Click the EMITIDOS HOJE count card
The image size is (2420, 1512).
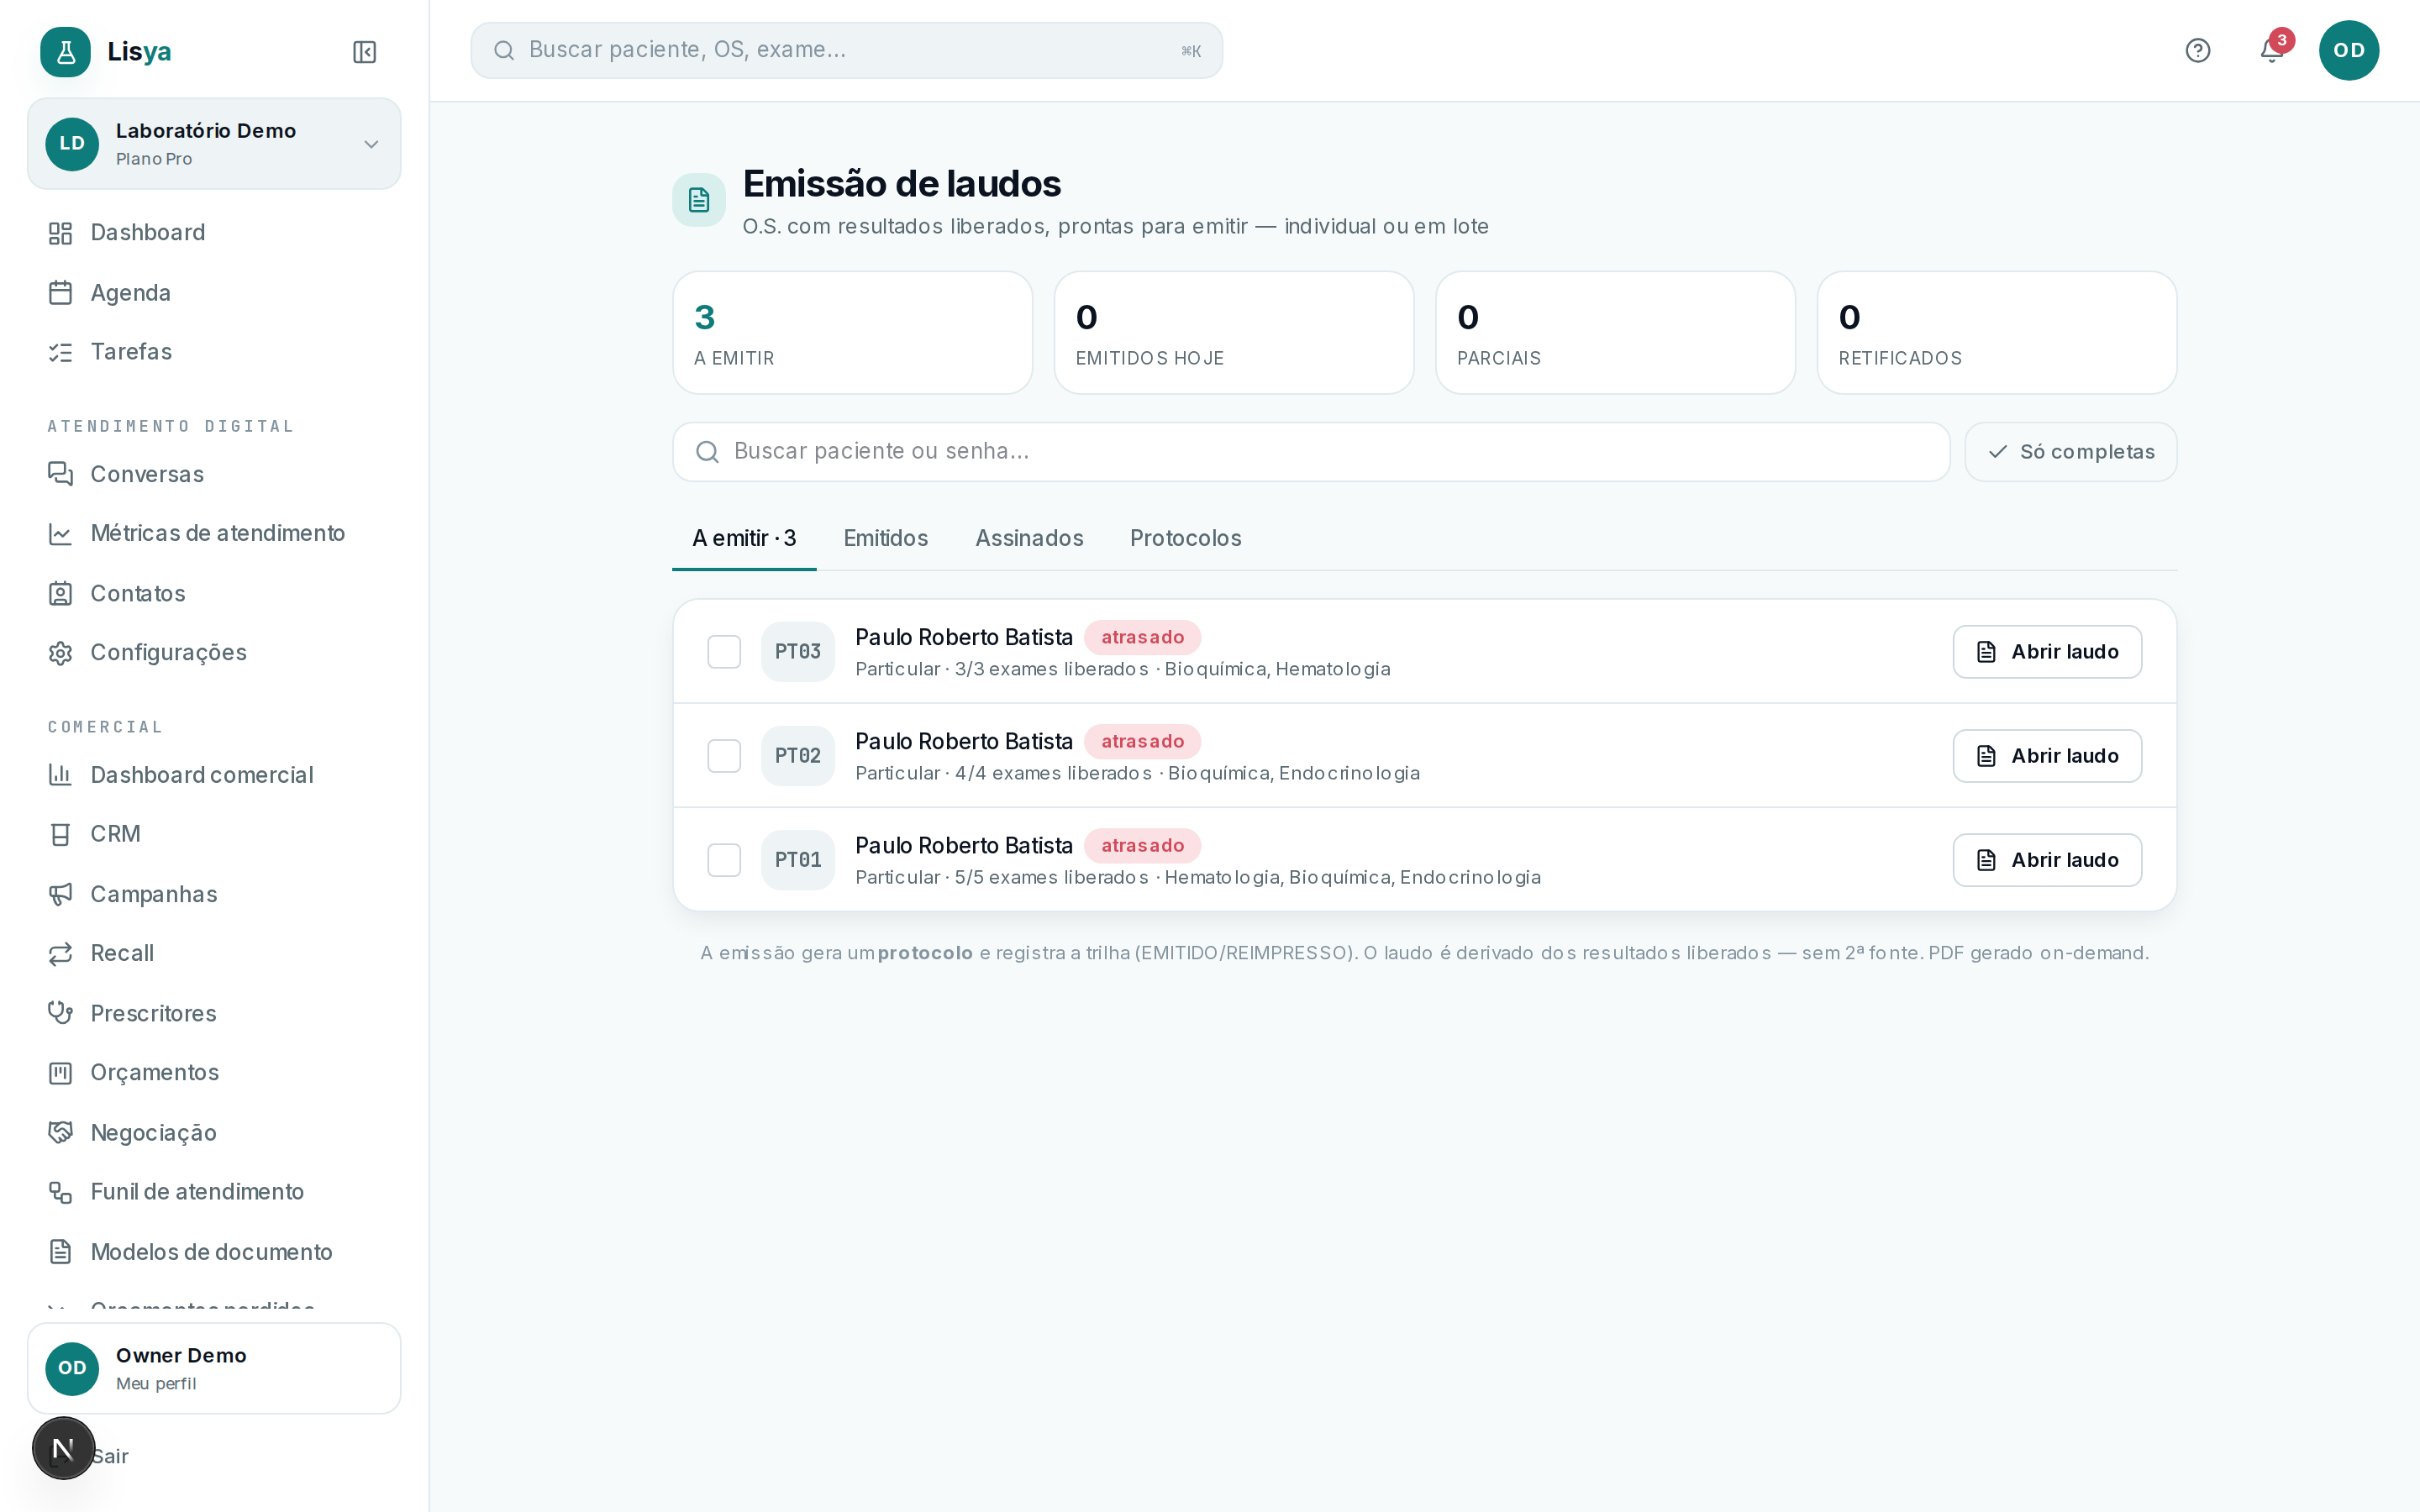pyautogui.click(x=1233, y=333)
